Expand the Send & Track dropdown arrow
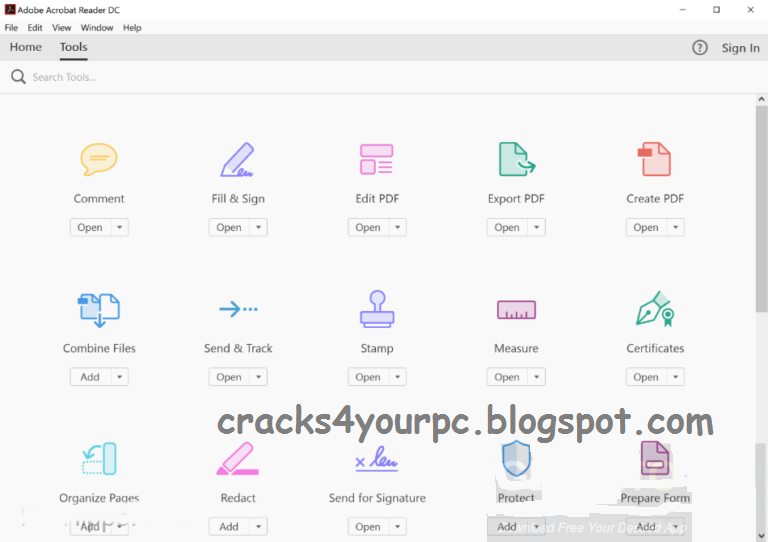The image size is (768, 542). (x=259, y=377)
